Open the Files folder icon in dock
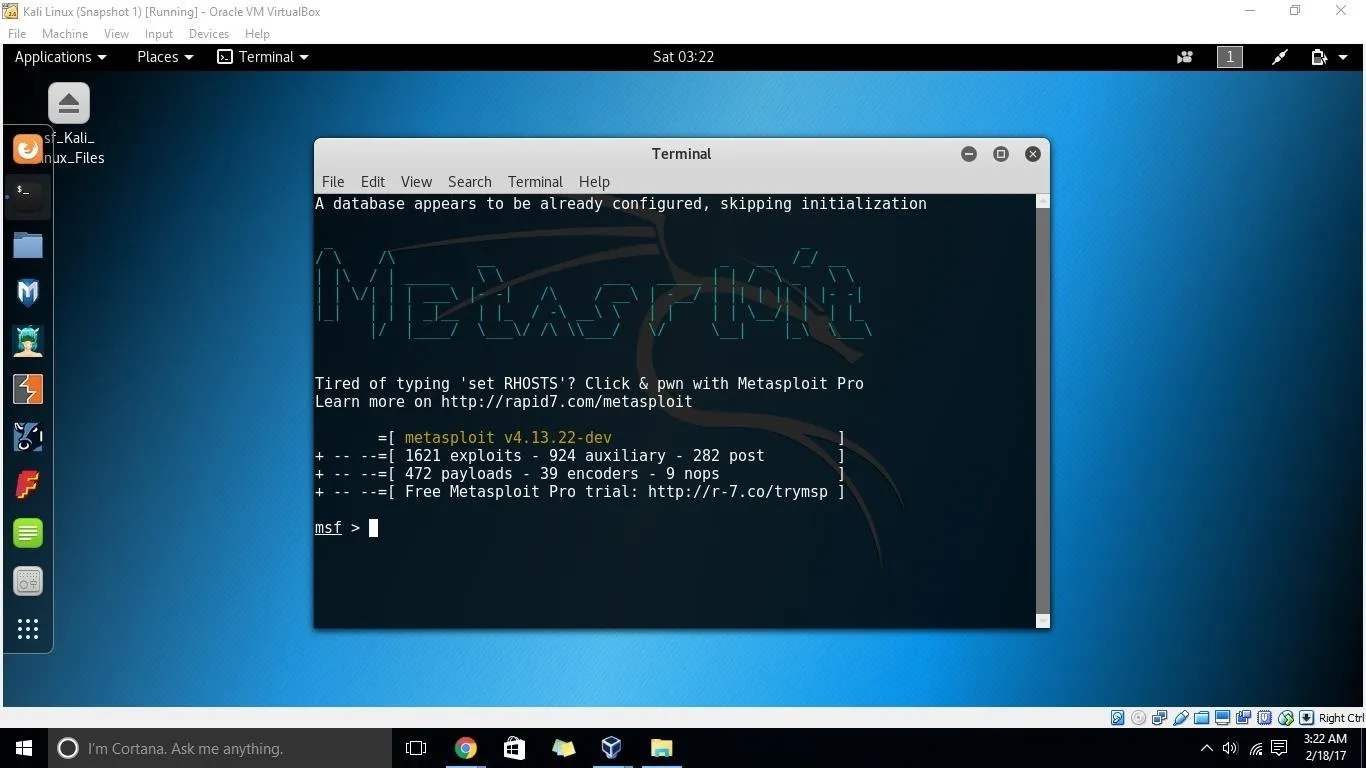Viewport: 1366px width, 768px height. tap(28, 244)
